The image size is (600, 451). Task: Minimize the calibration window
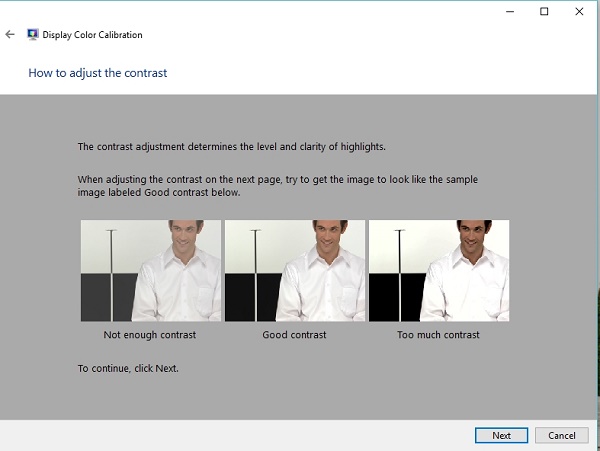(x=510, y=11)
